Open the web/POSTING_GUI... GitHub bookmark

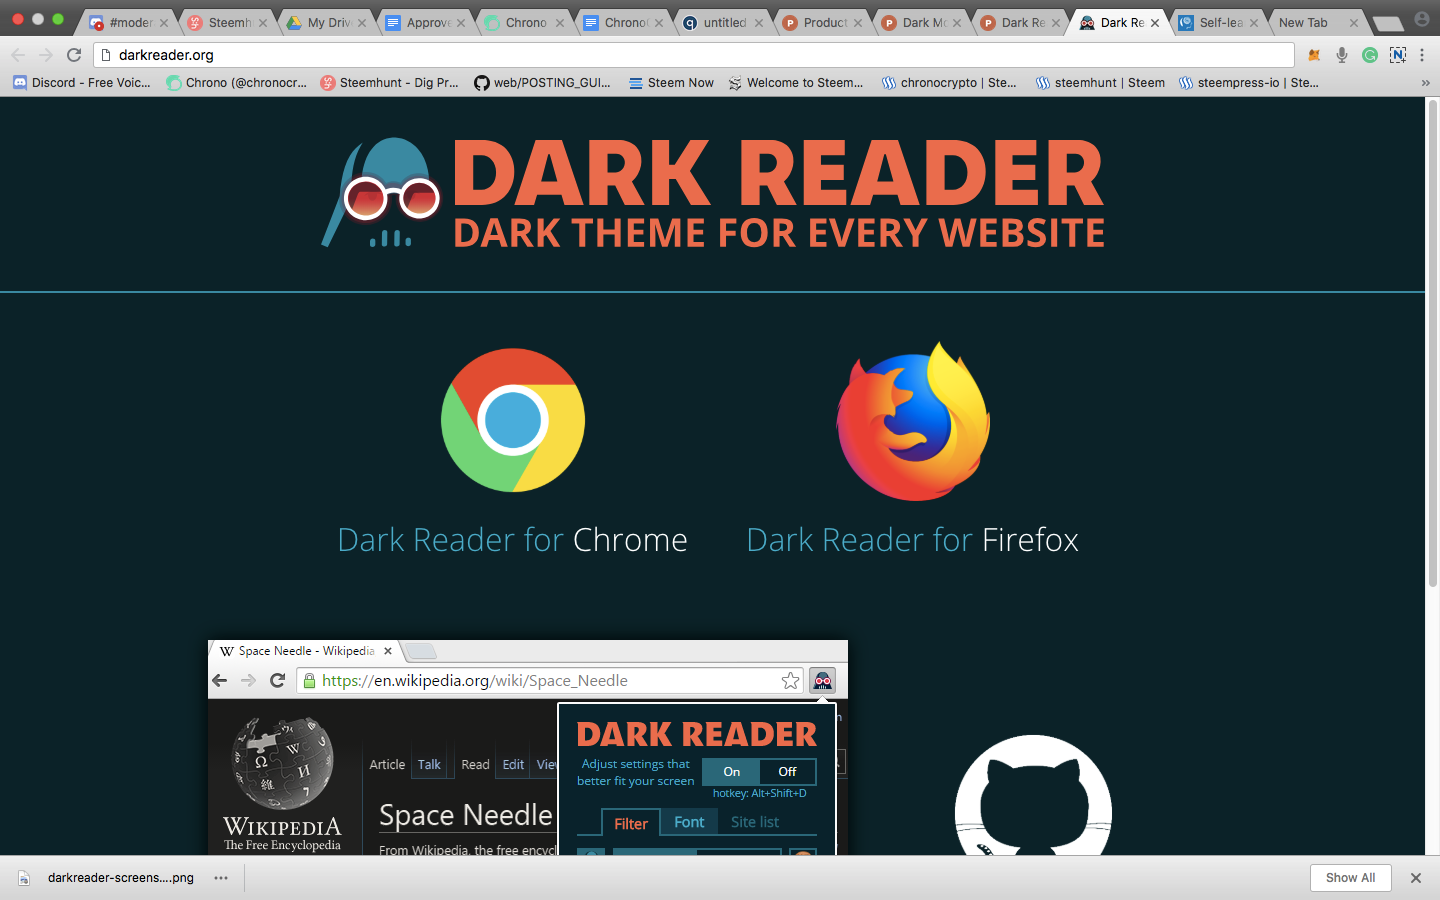(x=542, y=83)
